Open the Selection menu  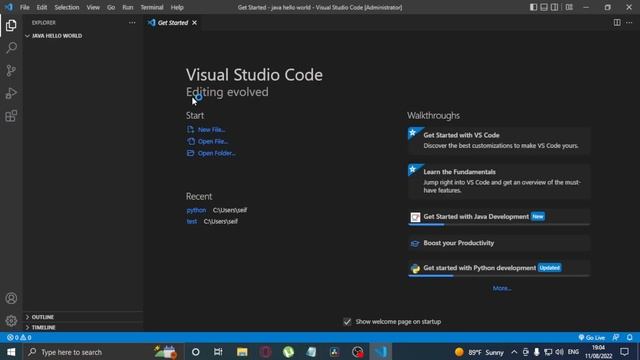[67, 7]
